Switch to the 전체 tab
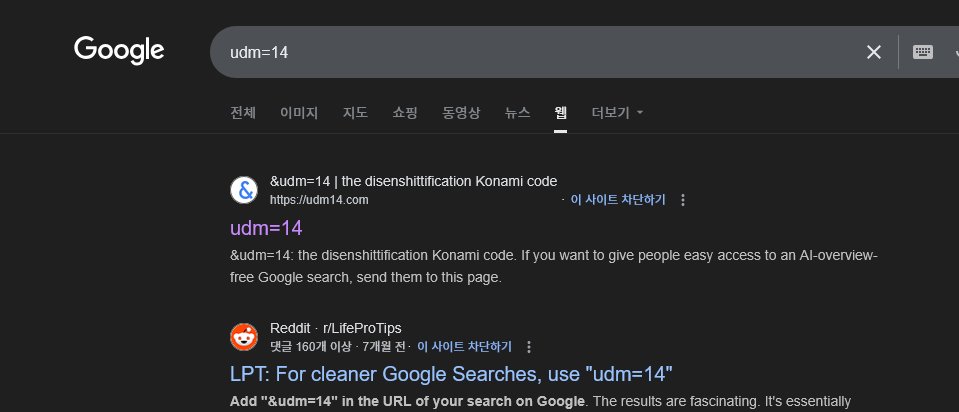This screenshot has height=412, width=959. pos(243,113)
